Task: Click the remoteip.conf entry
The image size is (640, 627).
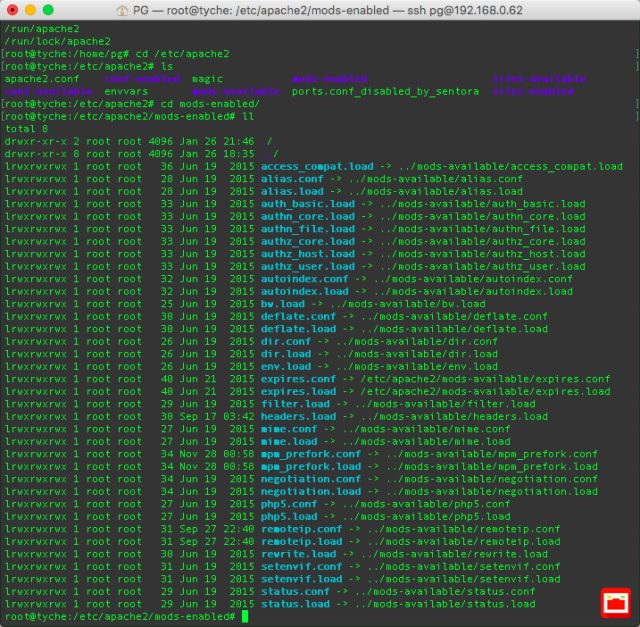Action: pyautogui.click(x=301, y=529)
